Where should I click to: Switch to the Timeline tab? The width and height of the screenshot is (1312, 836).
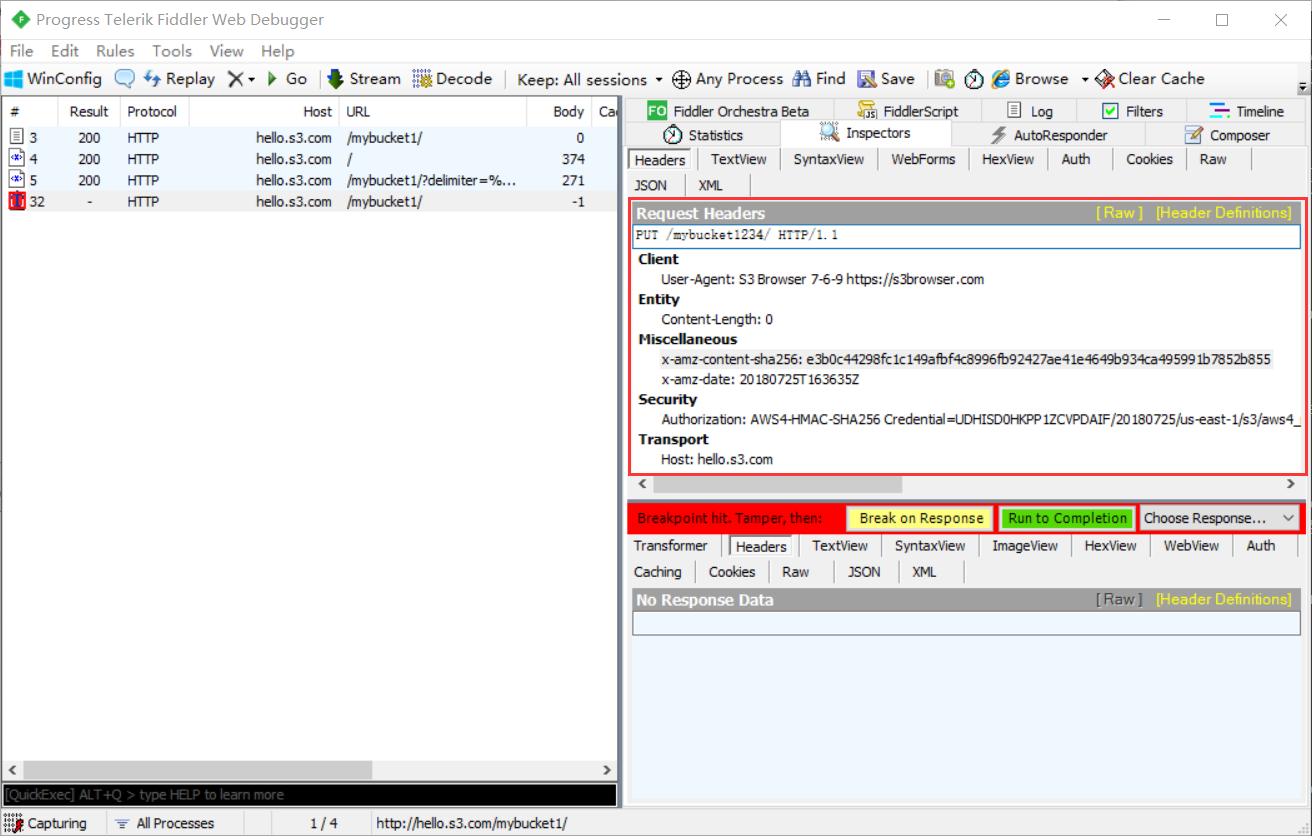click(1246, 111)
